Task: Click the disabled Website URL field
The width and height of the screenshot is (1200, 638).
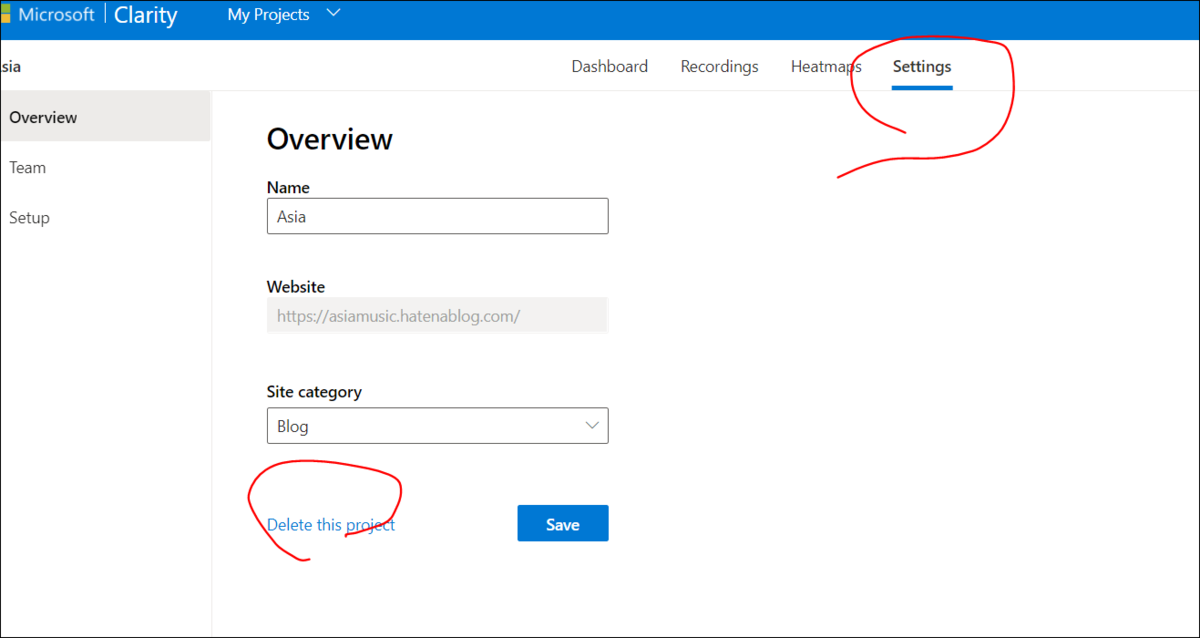Action: 437,316
